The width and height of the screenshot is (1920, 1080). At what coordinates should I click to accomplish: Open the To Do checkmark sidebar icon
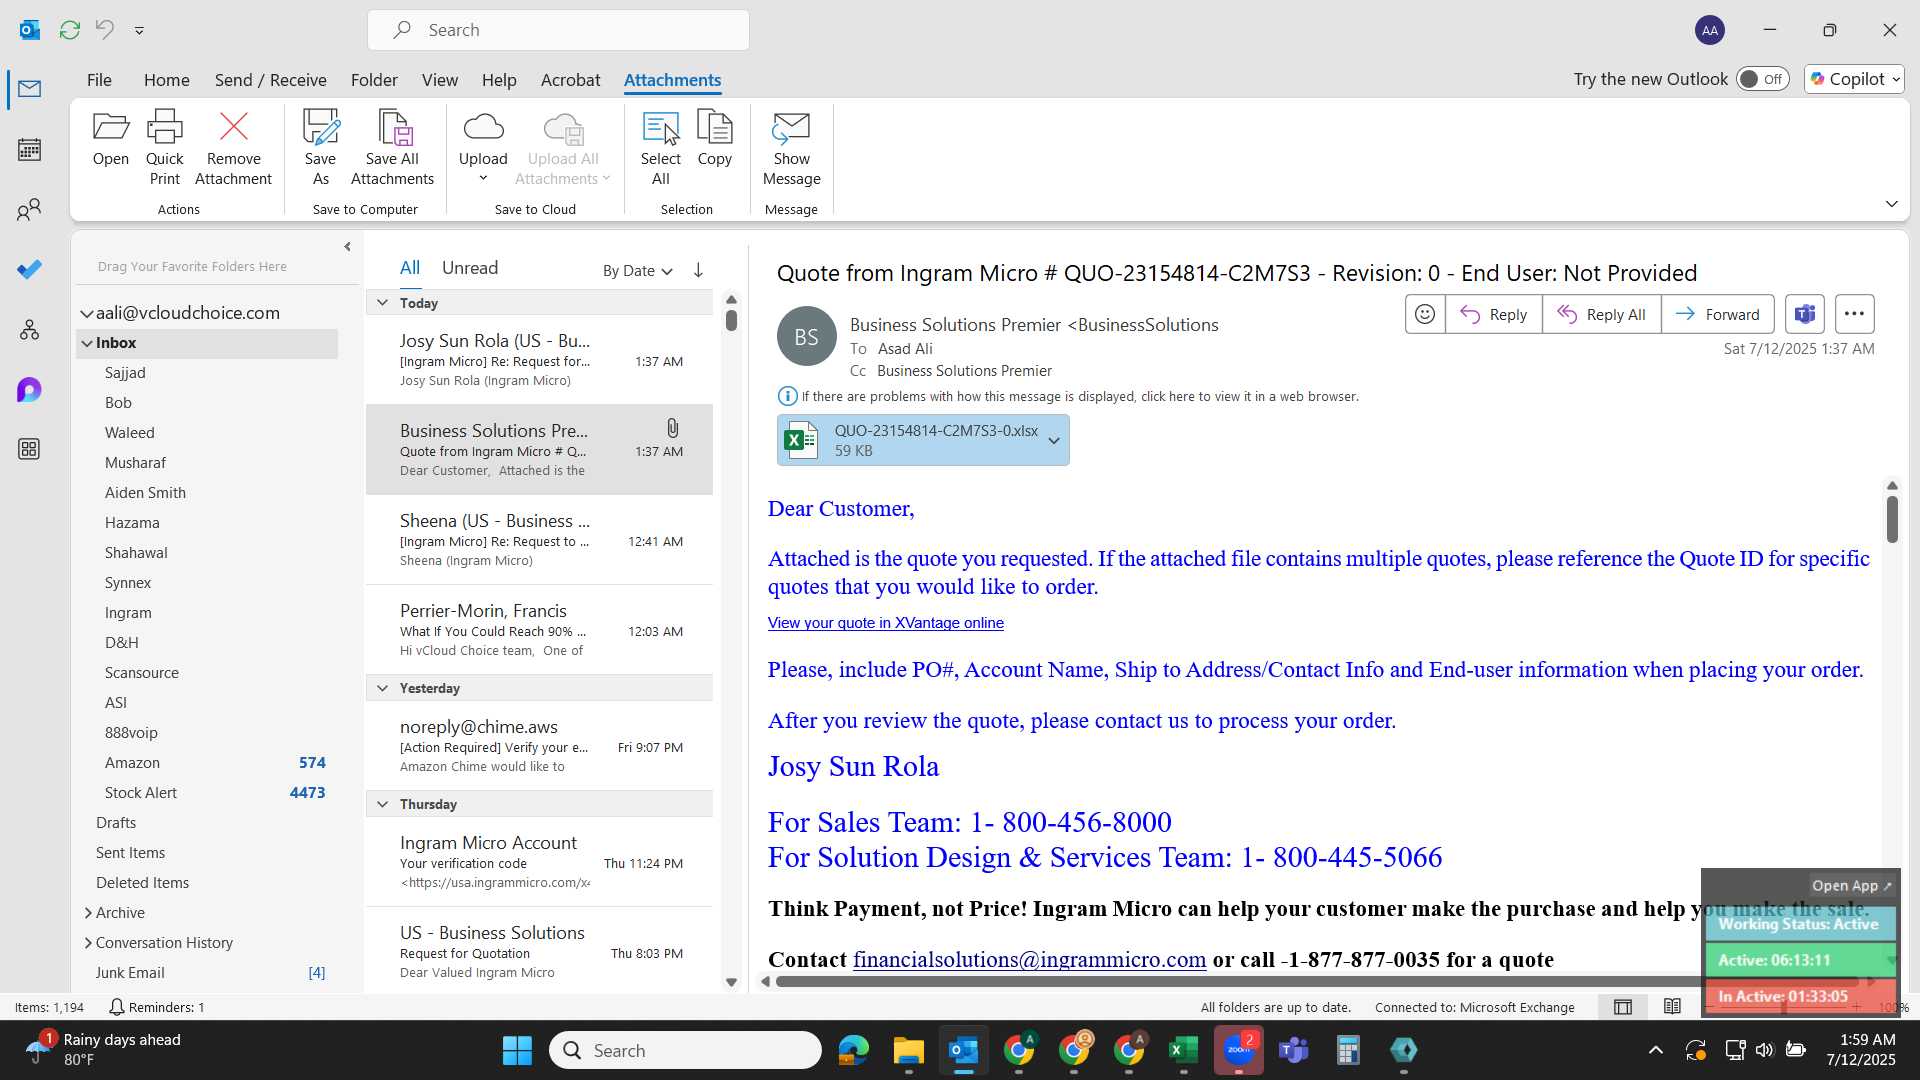point(29,269)
